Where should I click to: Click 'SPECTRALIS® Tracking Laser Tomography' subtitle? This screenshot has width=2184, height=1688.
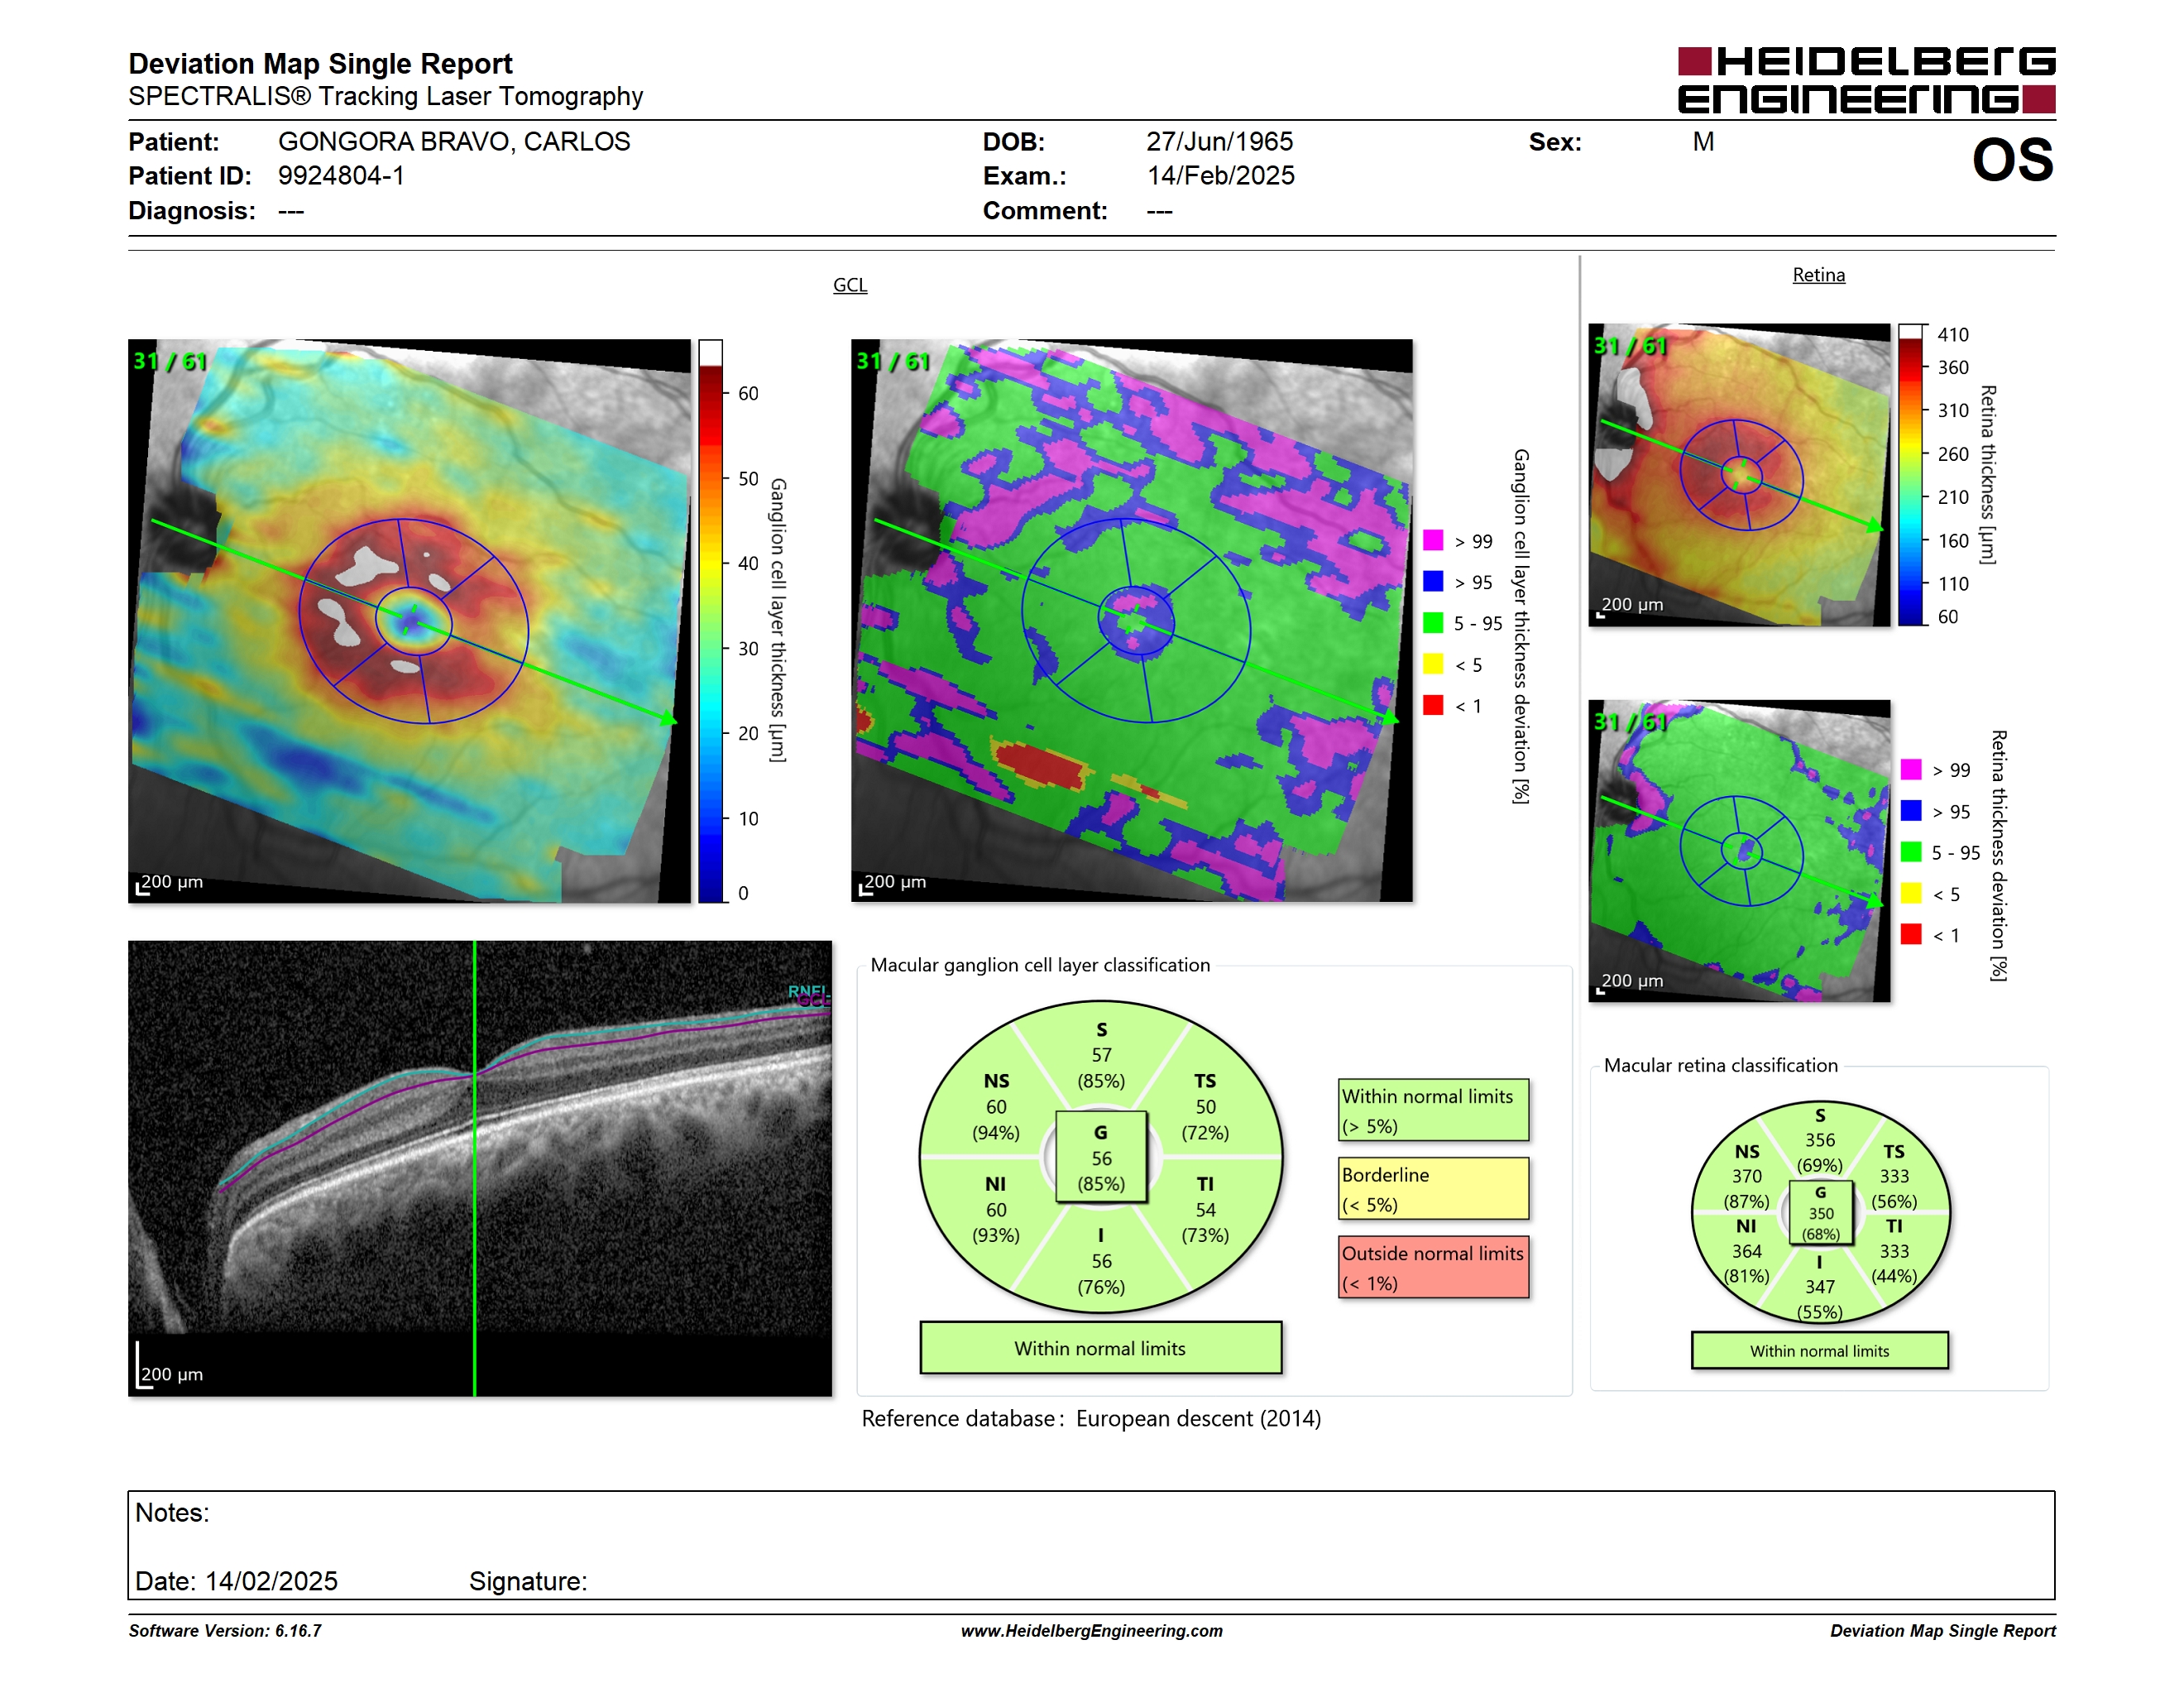point(385,97)
